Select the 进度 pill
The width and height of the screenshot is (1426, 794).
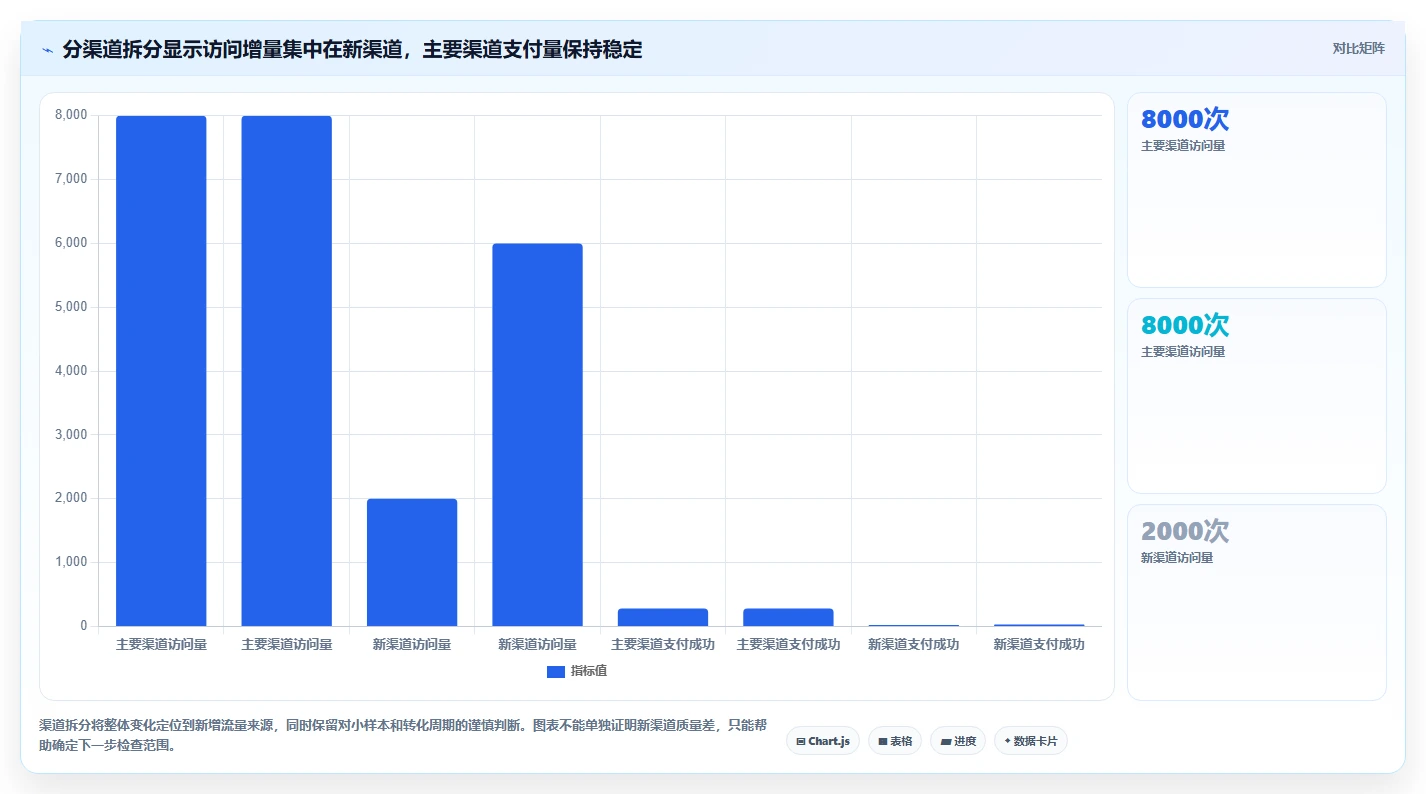[958, 741]
